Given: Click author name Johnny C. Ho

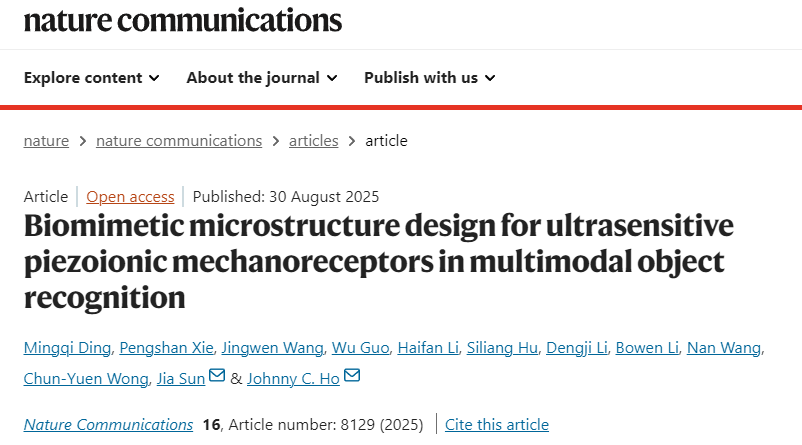Looking at the screenshot, I should pos(293,379).
